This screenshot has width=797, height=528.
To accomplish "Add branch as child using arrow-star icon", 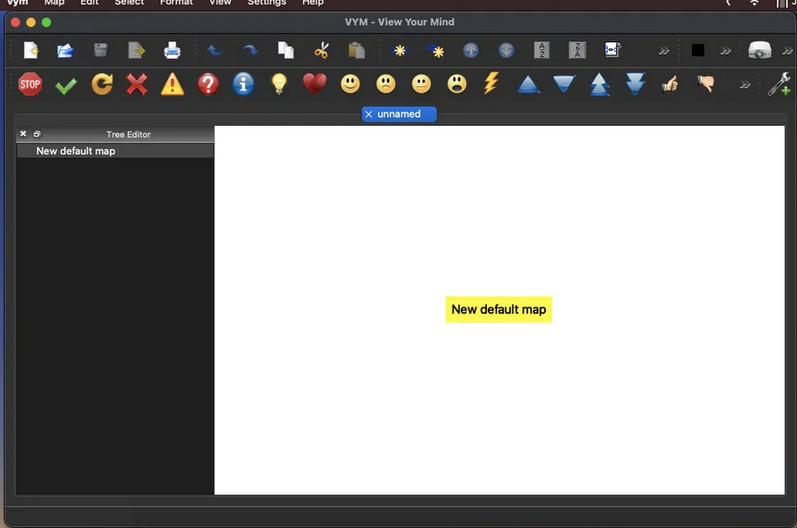I will click(x=436, y=50).
